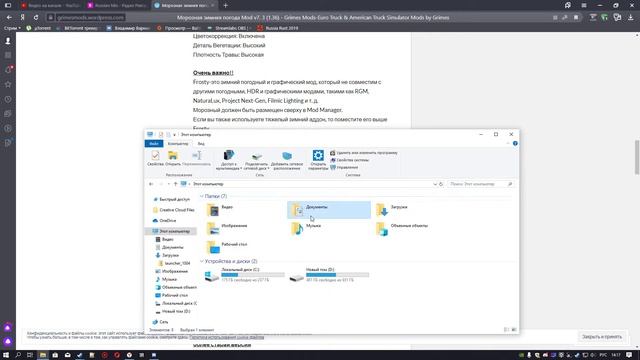640x360 pixels.
Task: Open the Russia Rust 2019 bookmark
Action: 278,28
